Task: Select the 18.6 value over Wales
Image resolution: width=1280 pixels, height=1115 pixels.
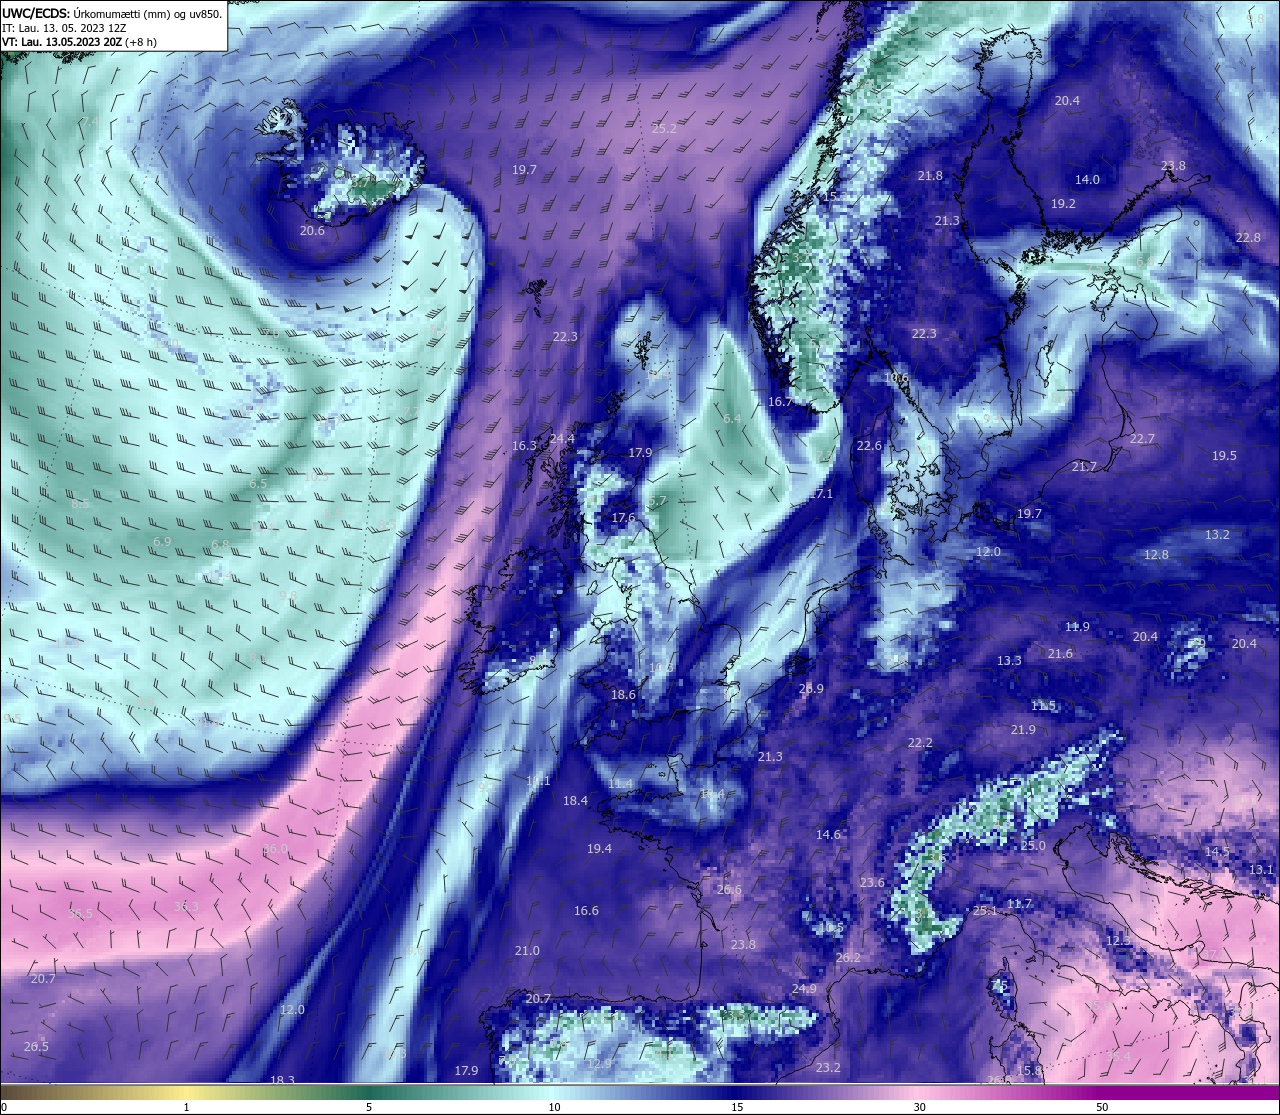Action: [623, 695]
